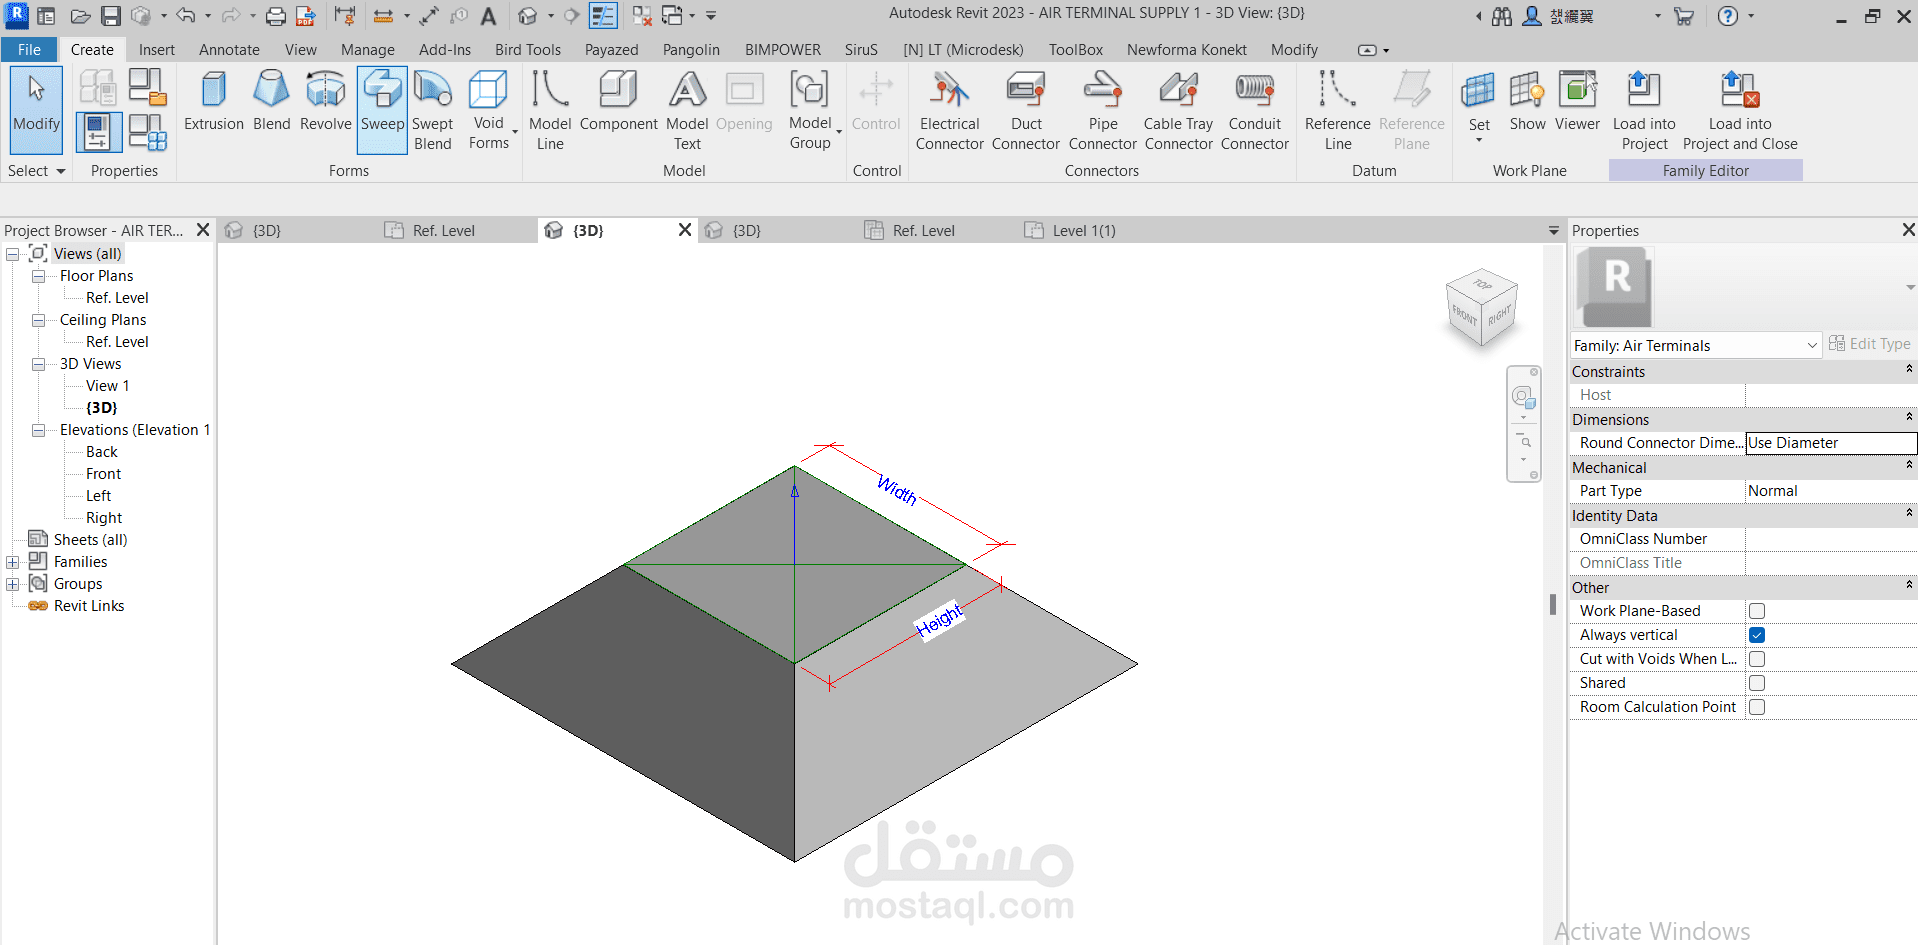Click the OmniClass Number field

coord(1831,539)
